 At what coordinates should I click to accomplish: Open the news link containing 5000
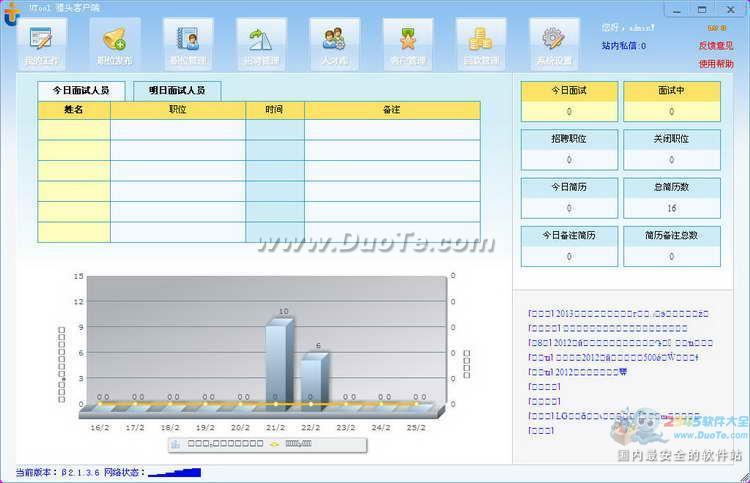pyautogui.click(x=613, y=357)
